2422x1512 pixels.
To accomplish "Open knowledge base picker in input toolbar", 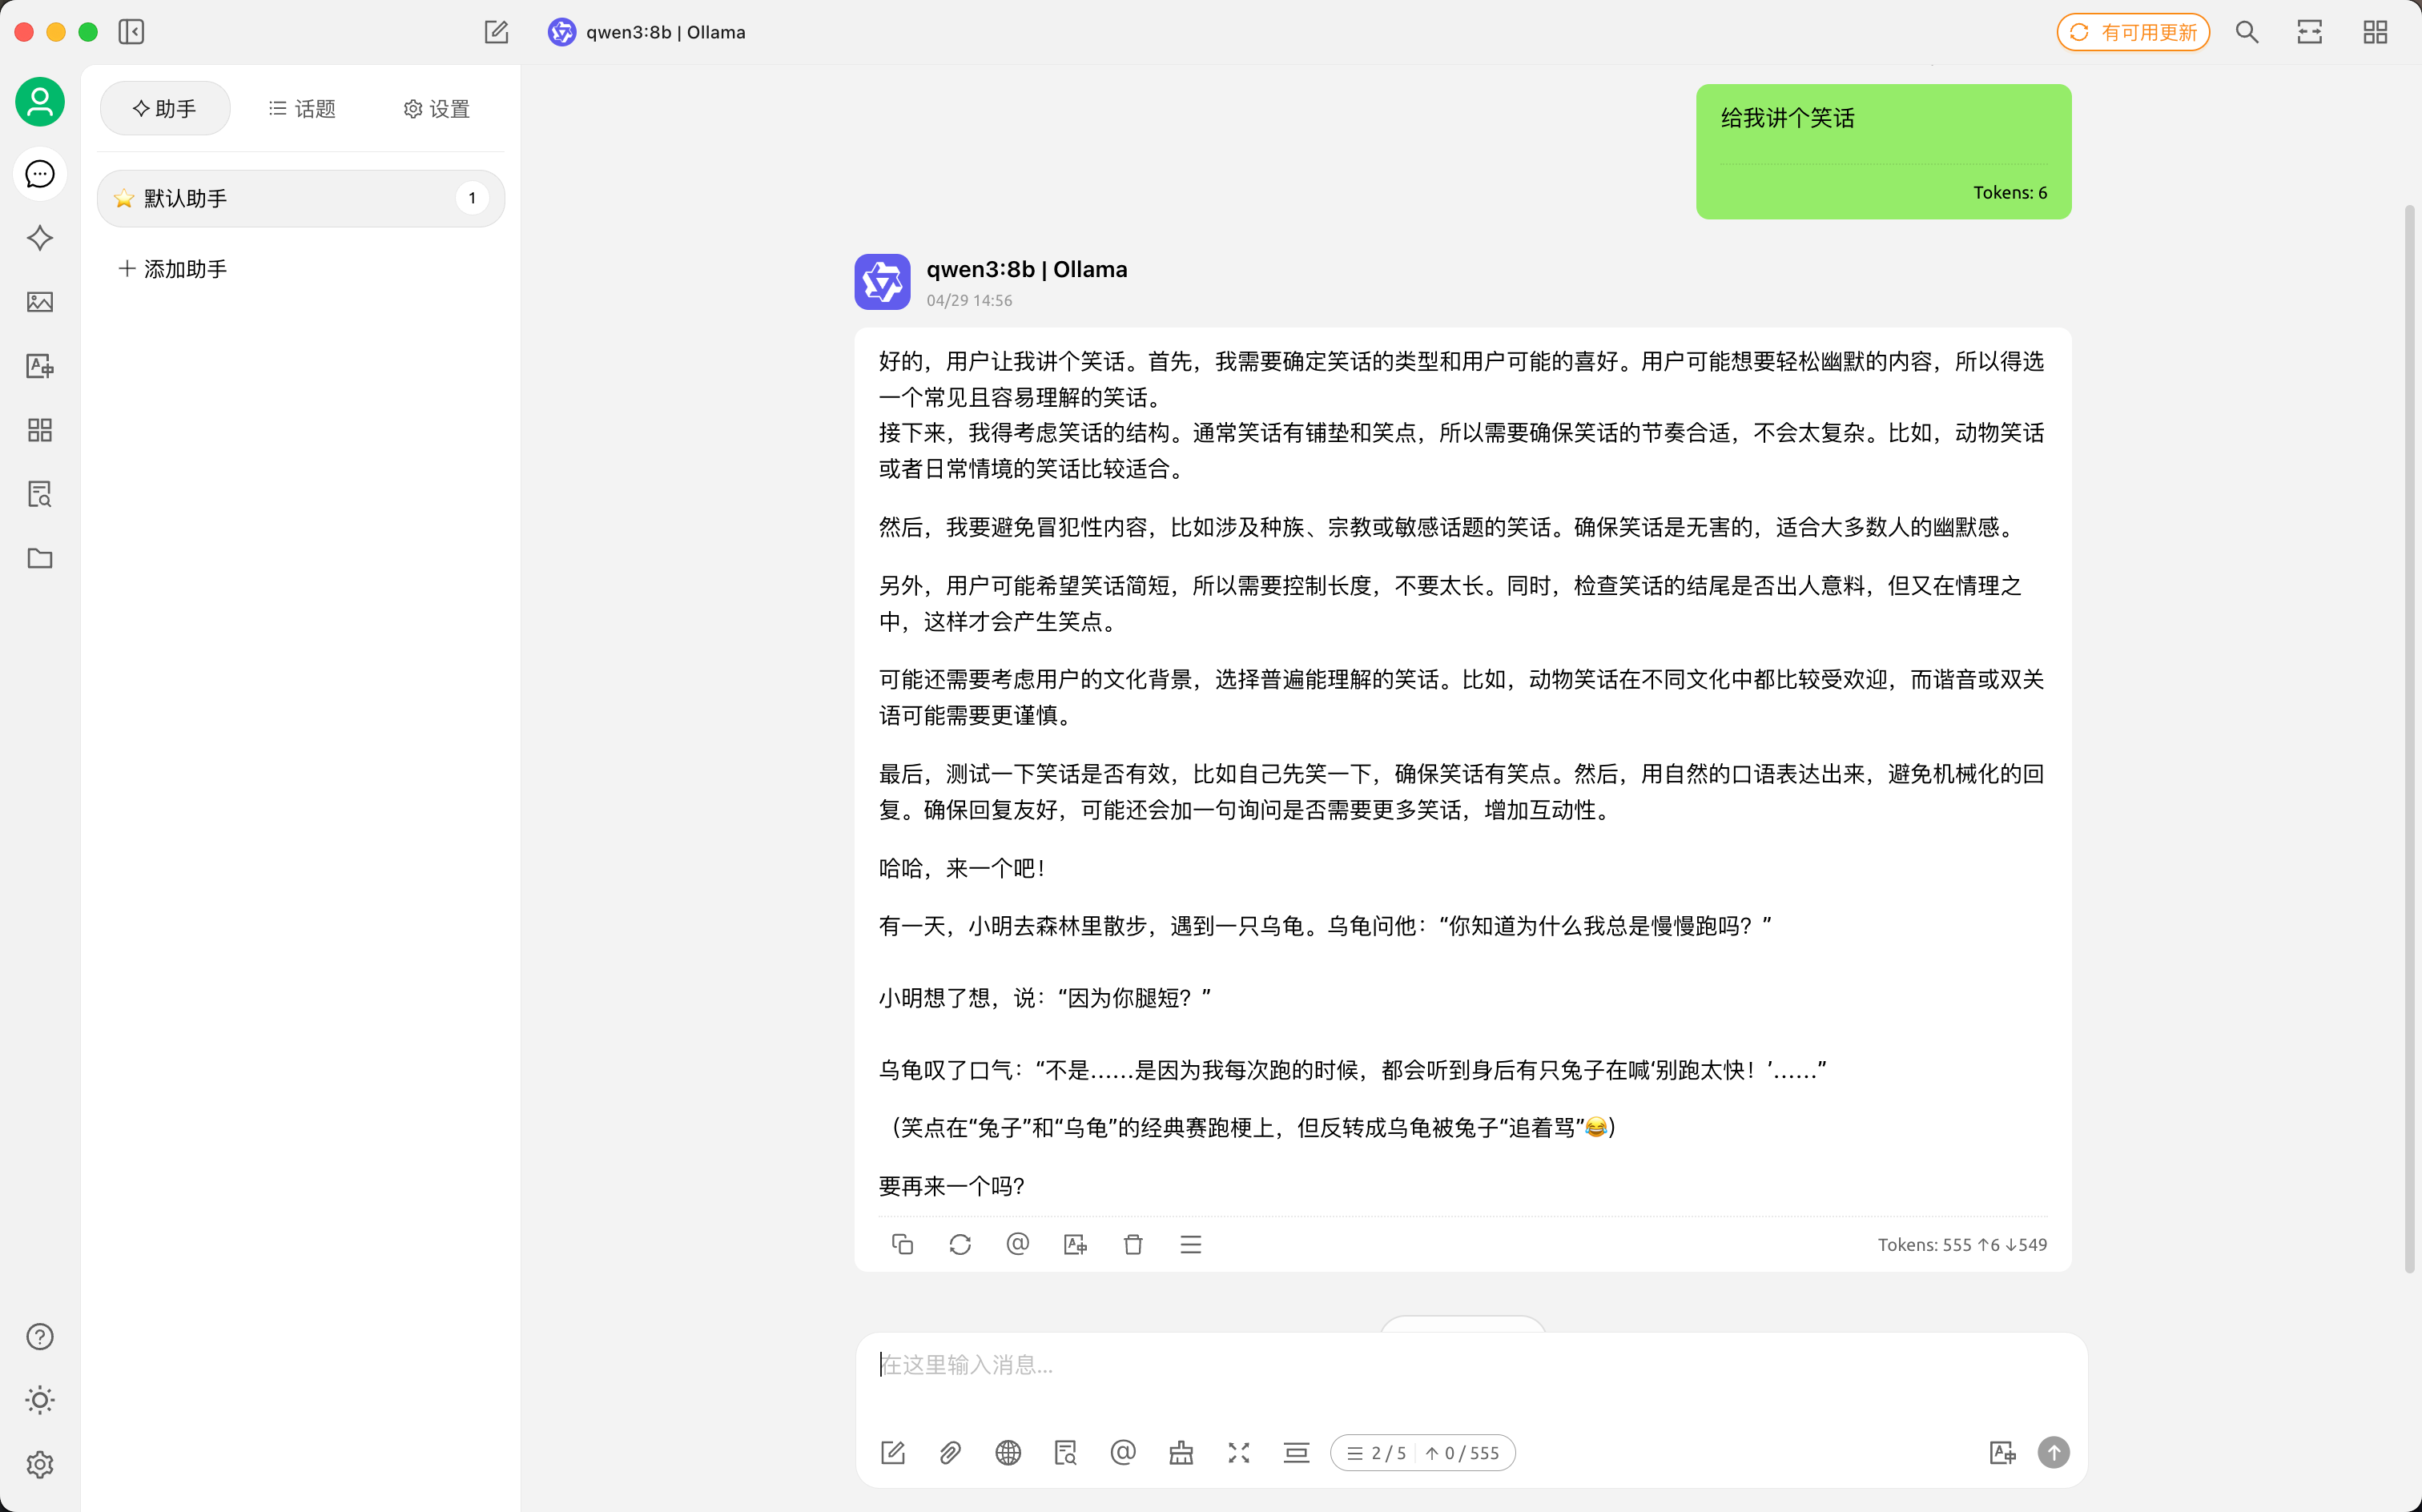I will tap(1066, 1453).
